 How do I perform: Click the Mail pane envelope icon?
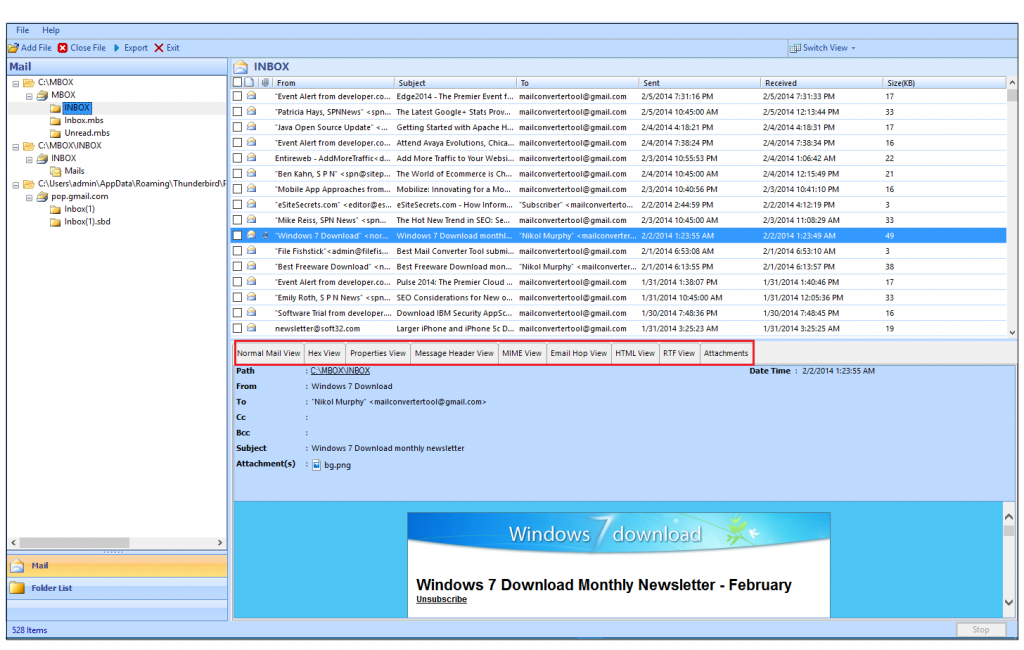[x=18, y=566]
